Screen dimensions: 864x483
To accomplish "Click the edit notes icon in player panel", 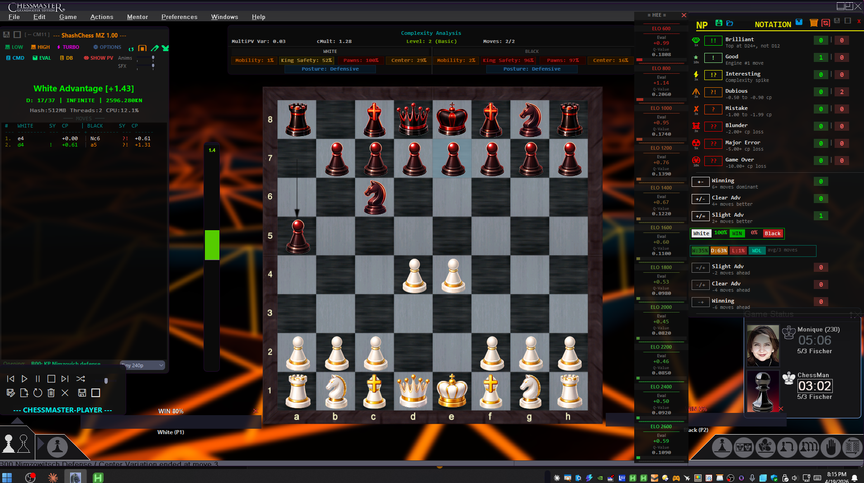I will (10, 393).
